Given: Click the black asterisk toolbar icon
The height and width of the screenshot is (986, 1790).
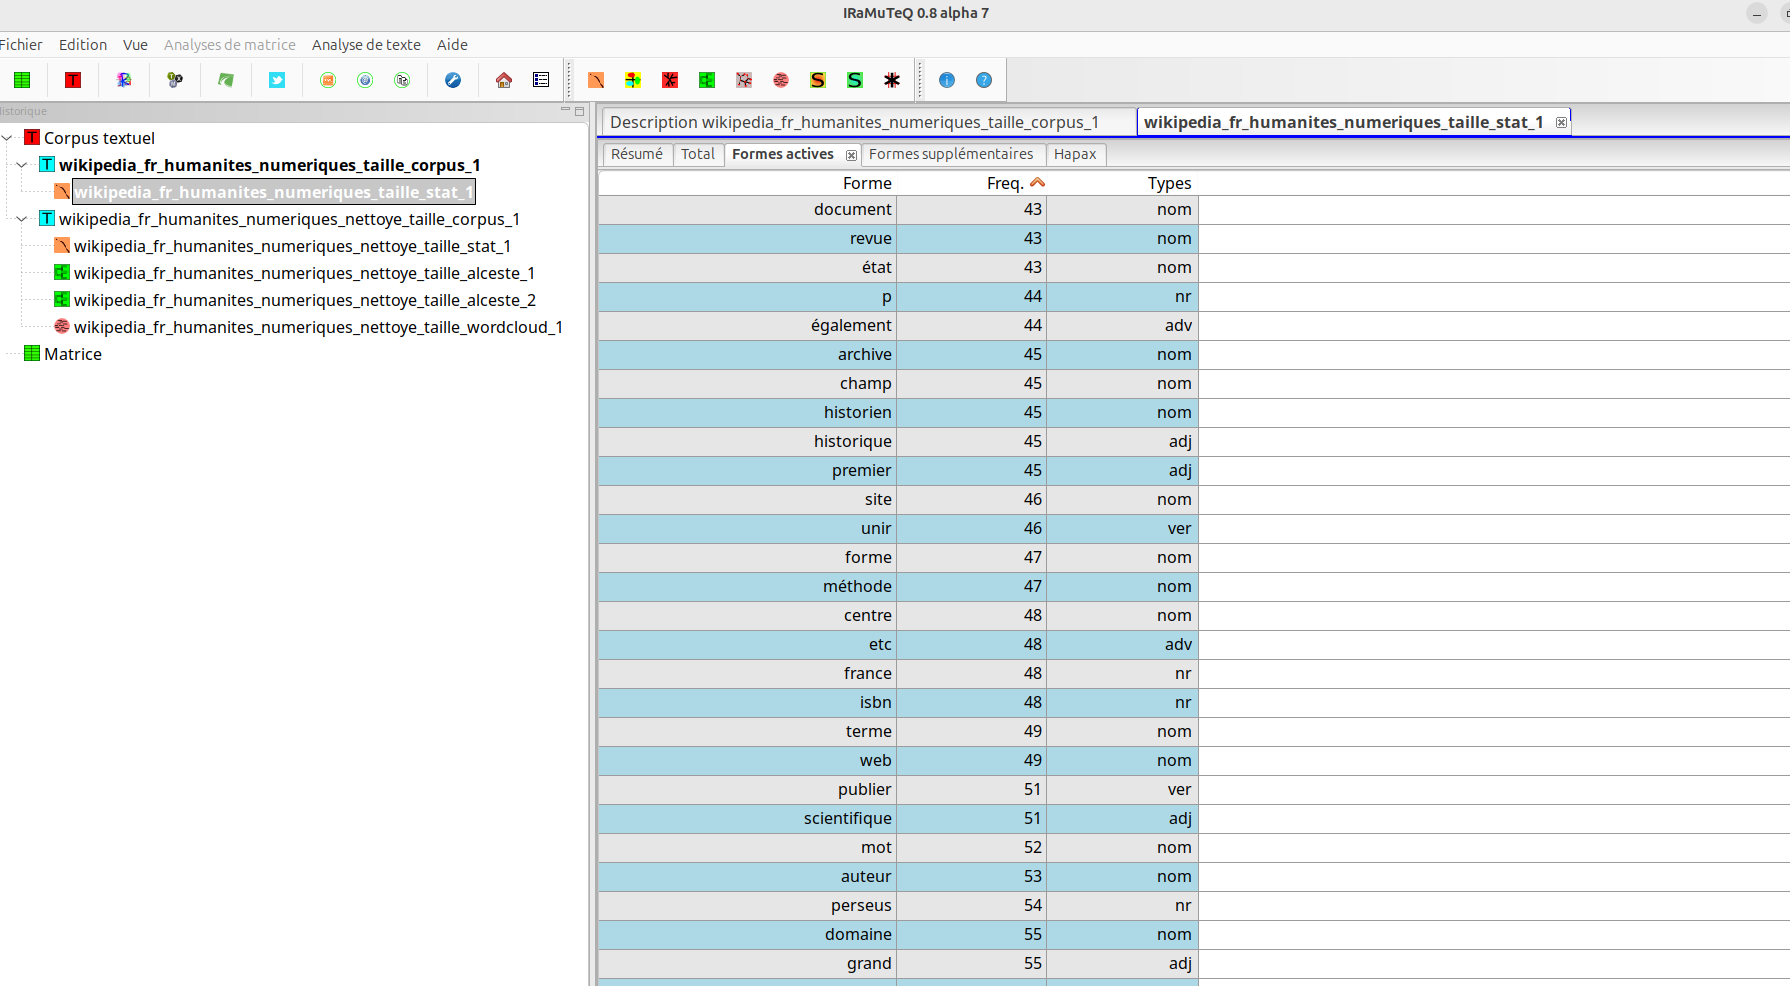Looking at the screenshot, I should (892, 80).
